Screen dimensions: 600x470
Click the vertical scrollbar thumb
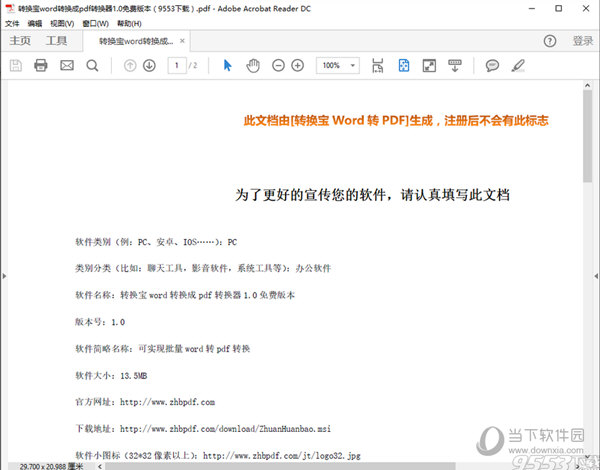(587, 136)
